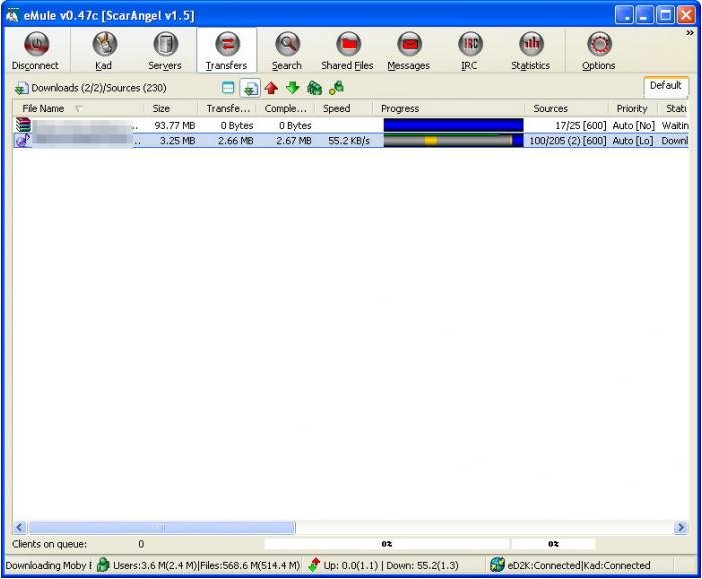Click the 2.67 MB completed cell
The width and height of the screenshot is (702, 579).
[294, 141]
